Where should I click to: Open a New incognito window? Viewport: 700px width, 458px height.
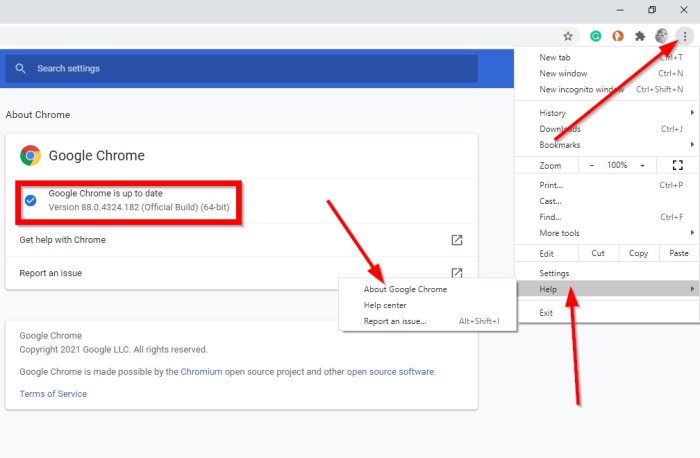point(607,89)
